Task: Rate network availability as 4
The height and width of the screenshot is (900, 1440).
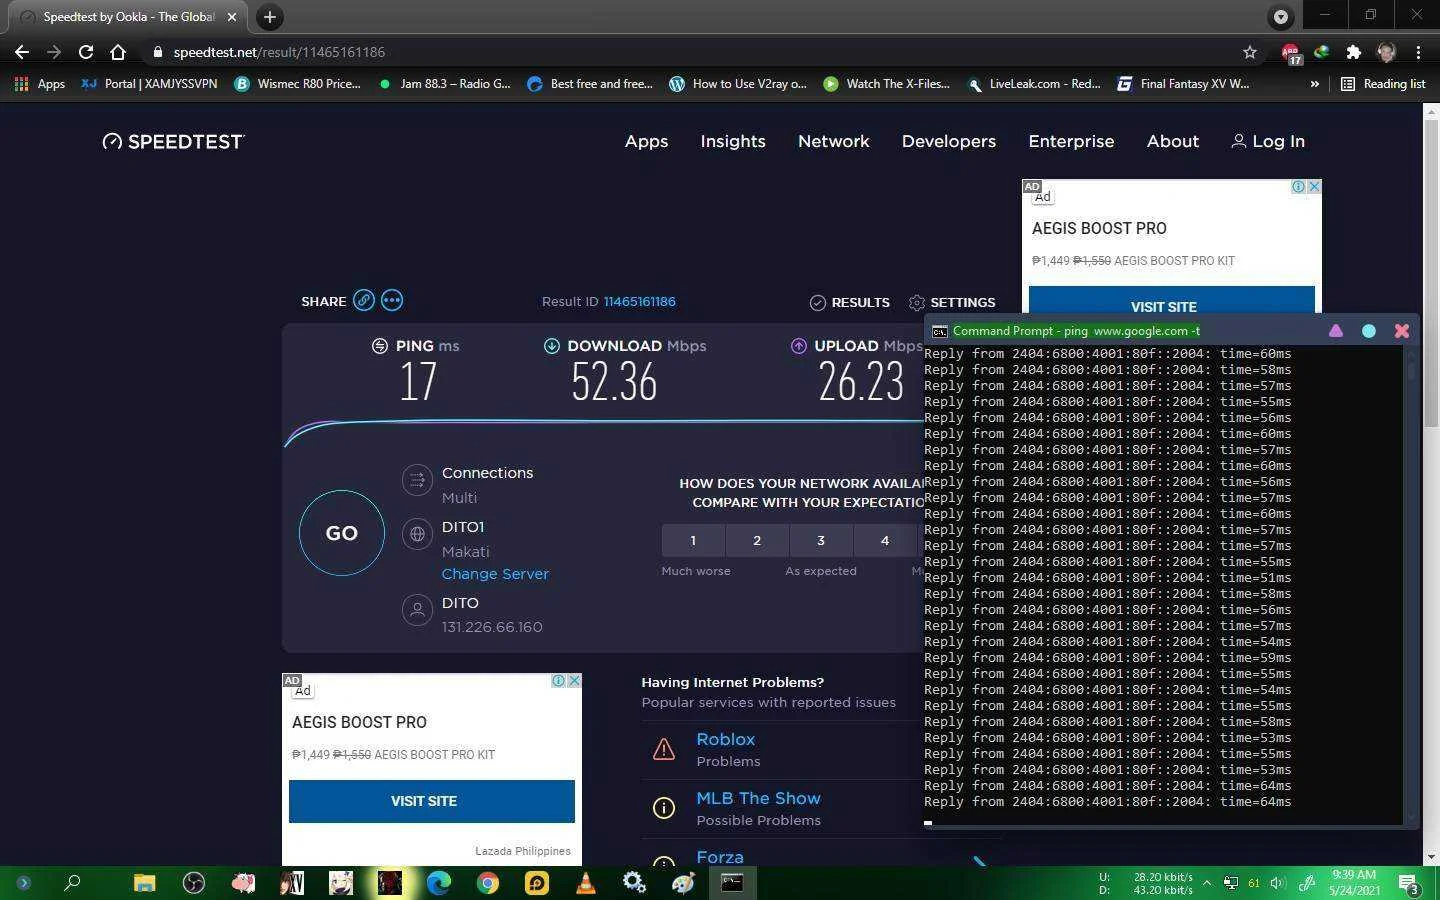Action: (885, 540)
